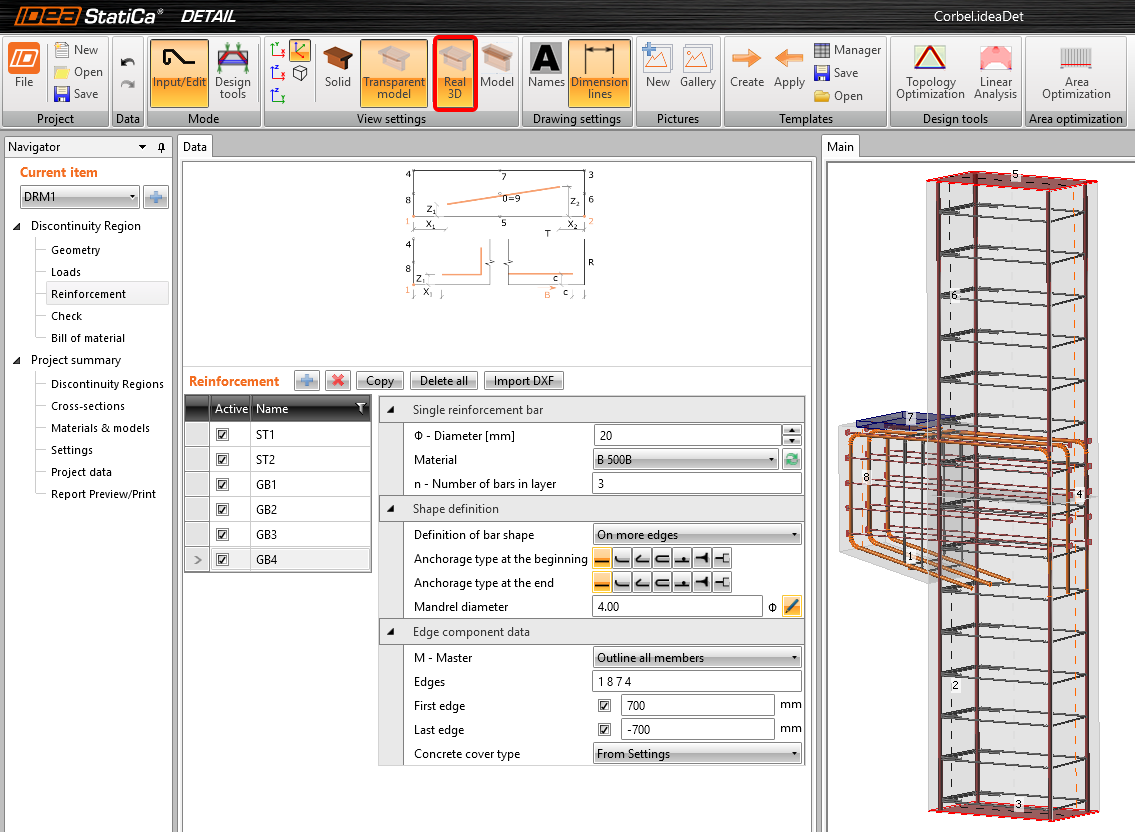Open the Gallery of pictures
The width and height of the screenshot is (1135, 832).
(697, 72)
